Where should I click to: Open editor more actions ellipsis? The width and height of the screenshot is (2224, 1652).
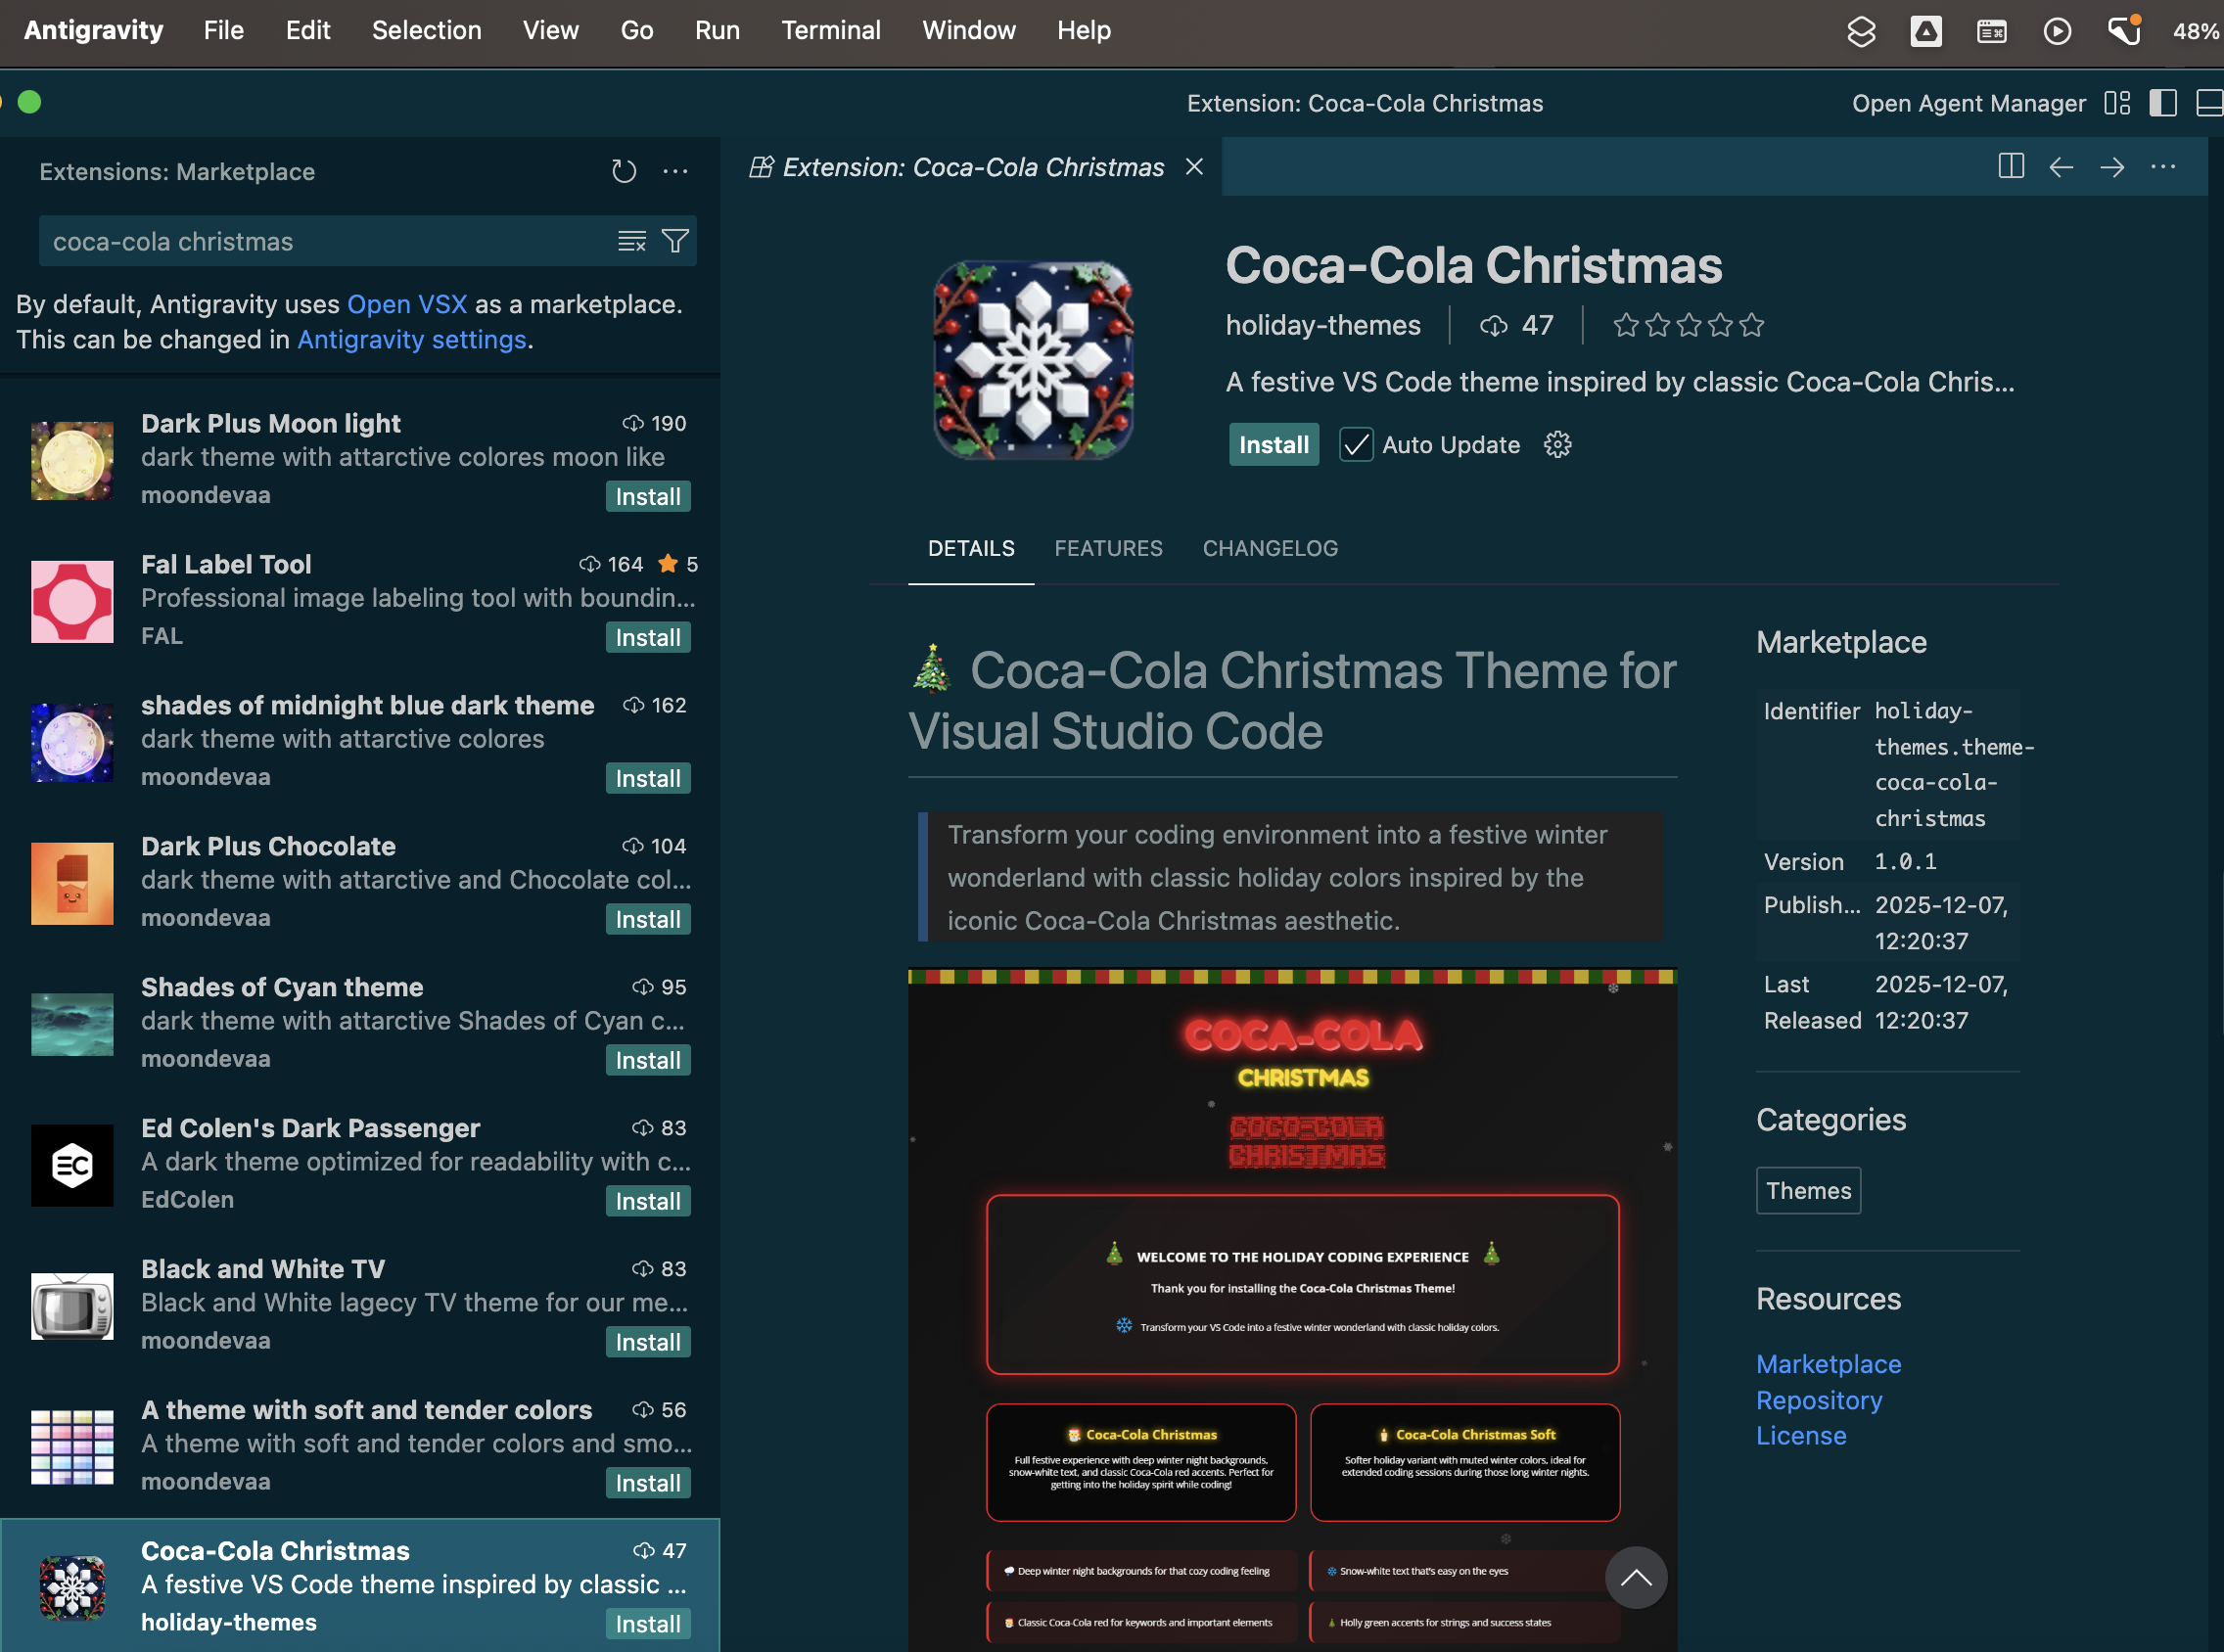[x=2162, y=167]
